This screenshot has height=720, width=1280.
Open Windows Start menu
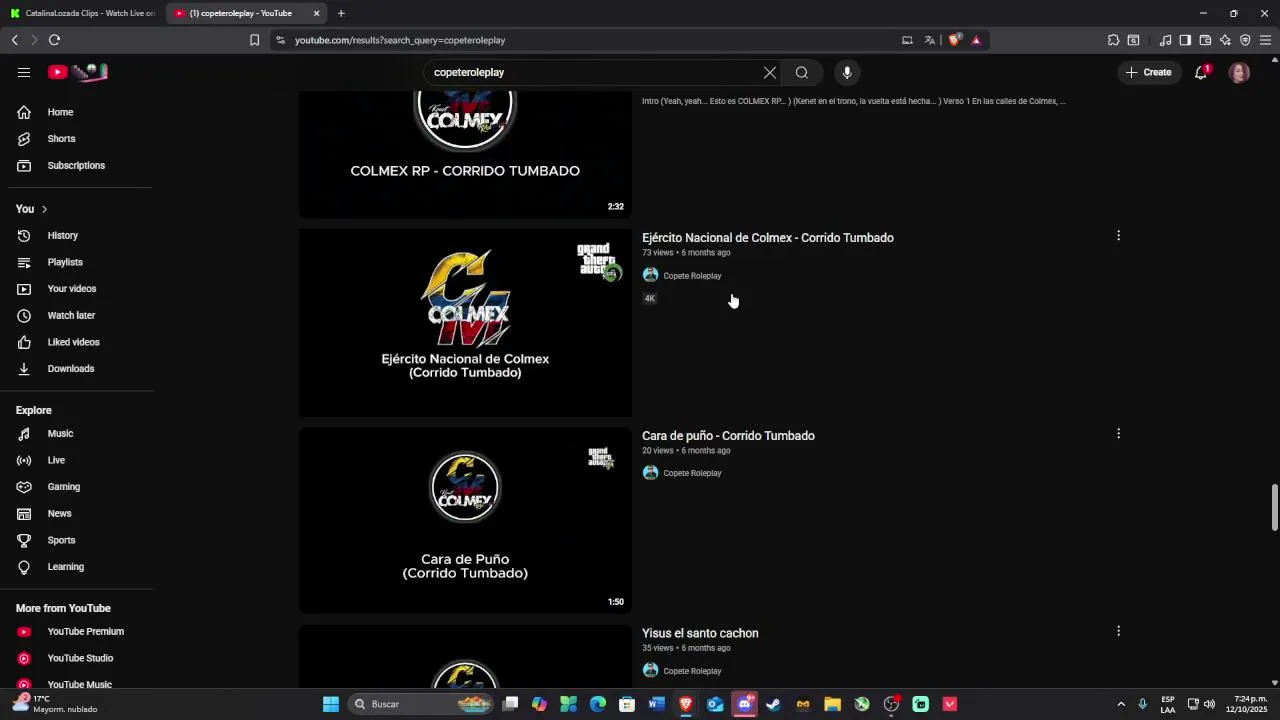[331, 704]
